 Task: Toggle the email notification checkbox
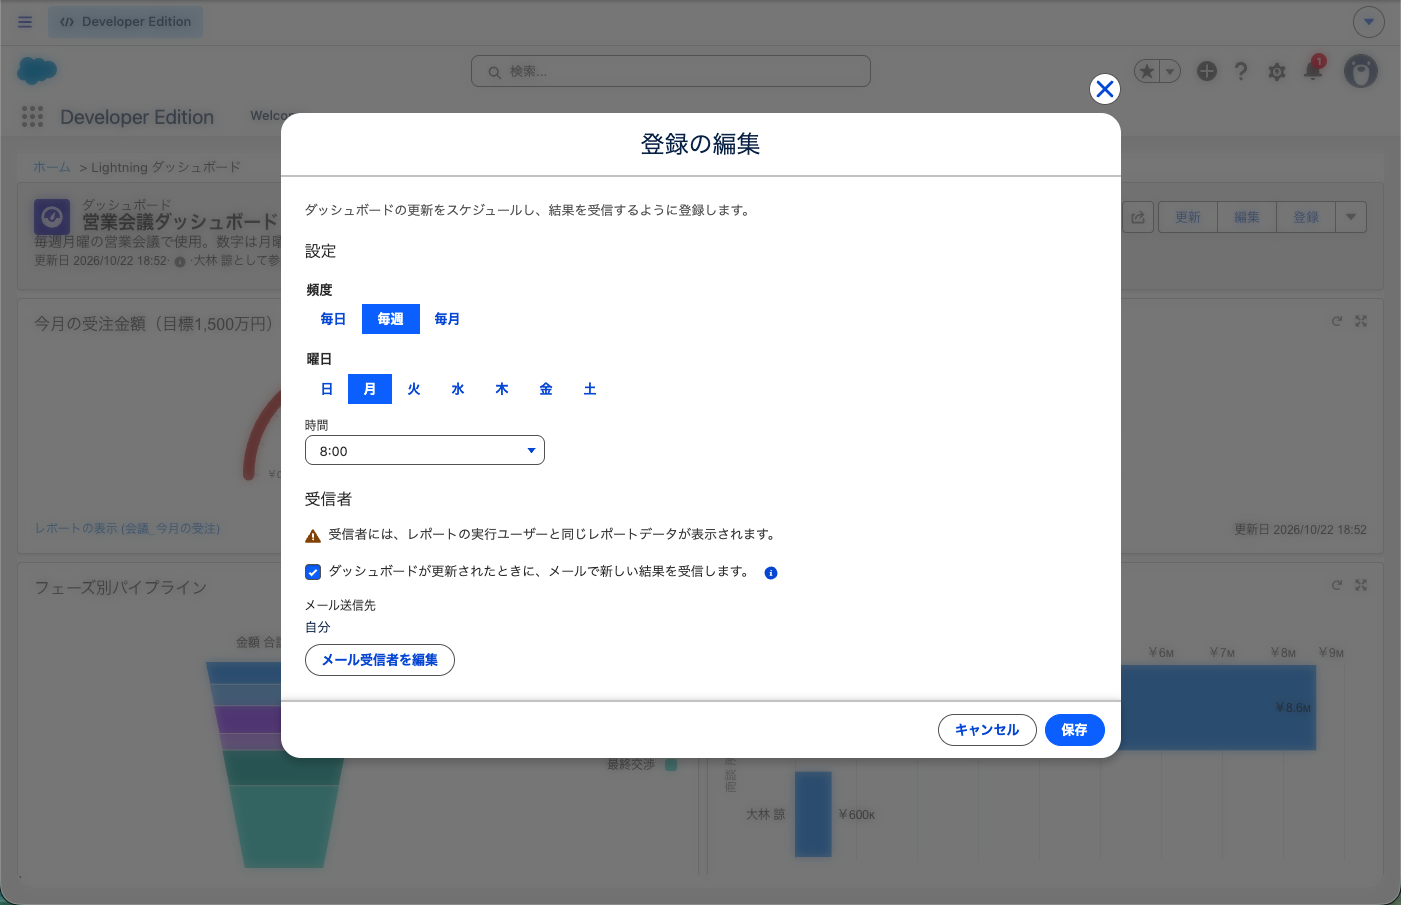tap(313, 572)
